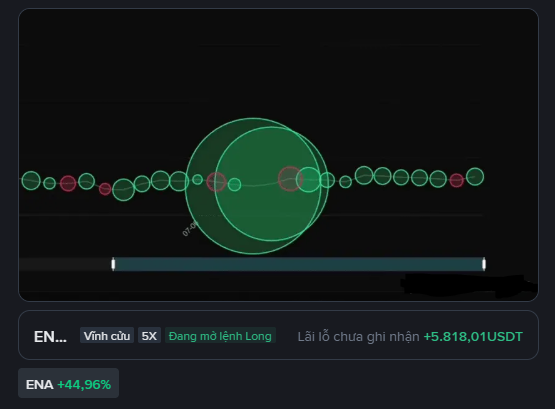The height and width of the screenshot is (409, 555).
Task: Click the Lãi lỗ chưa ghi nhận label
Action: coord(358,336)
